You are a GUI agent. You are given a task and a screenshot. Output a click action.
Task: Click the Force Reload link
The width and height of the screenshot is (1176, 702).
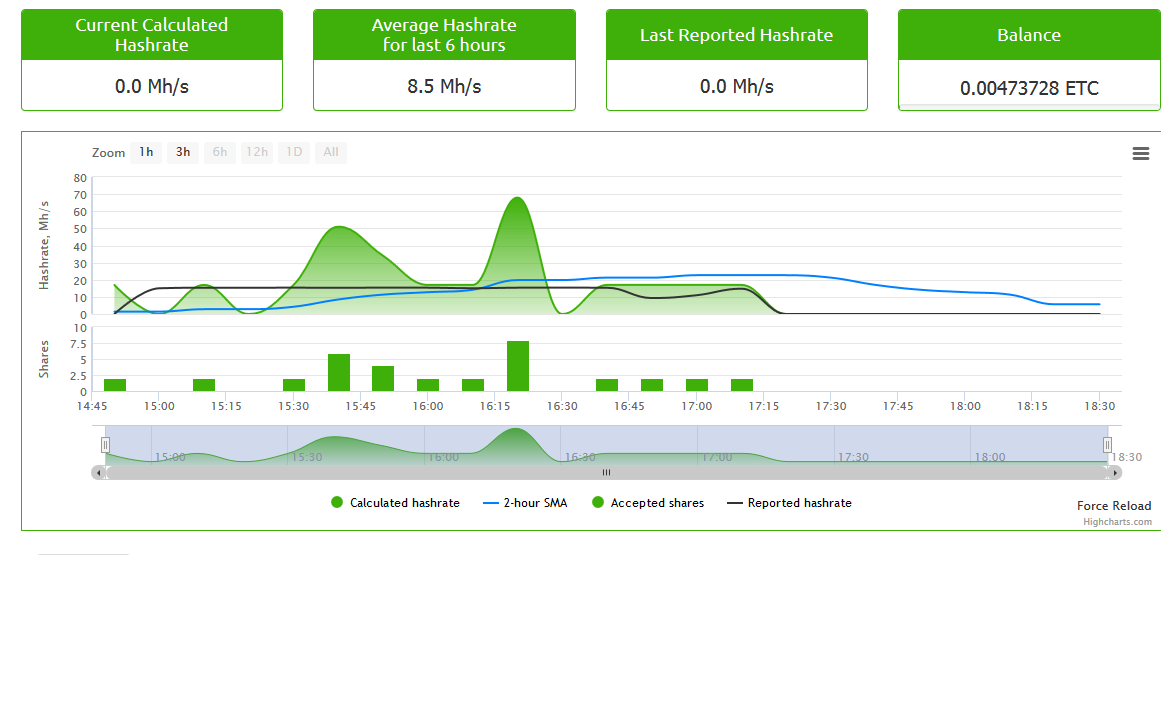pos(1114,506)
